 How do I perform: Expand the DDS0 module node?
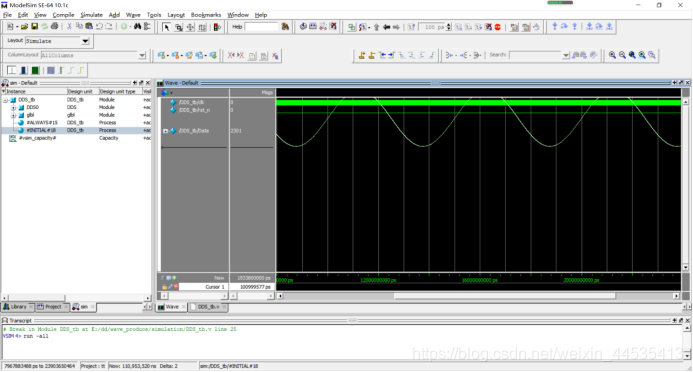[13, 107]
